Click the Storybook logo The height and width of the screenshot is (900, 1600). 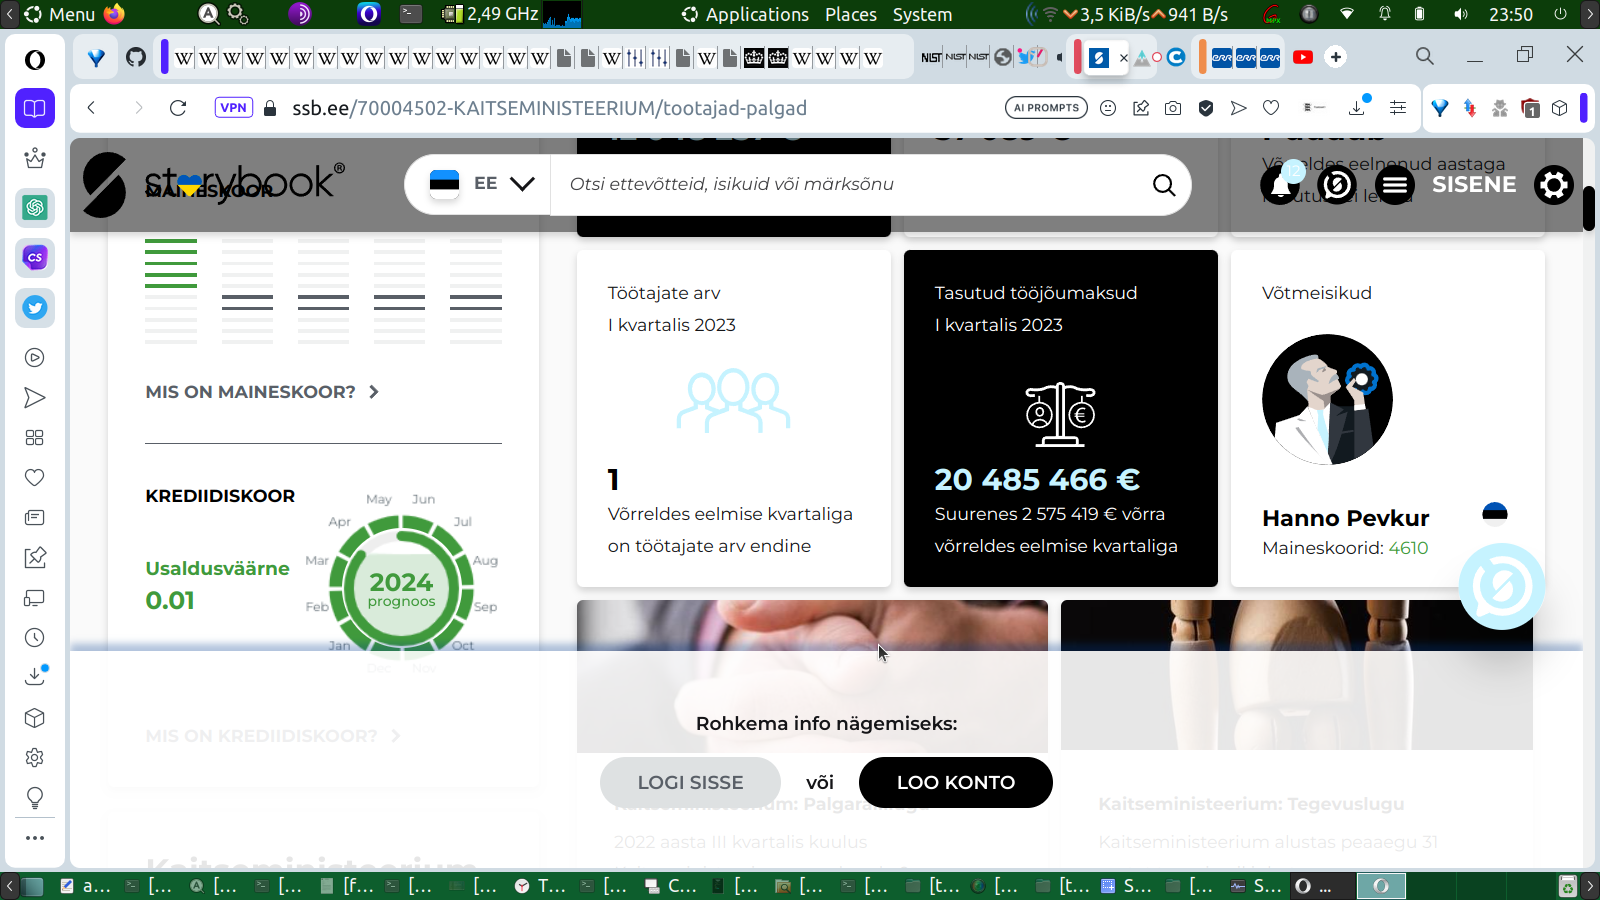pos(213,184)
